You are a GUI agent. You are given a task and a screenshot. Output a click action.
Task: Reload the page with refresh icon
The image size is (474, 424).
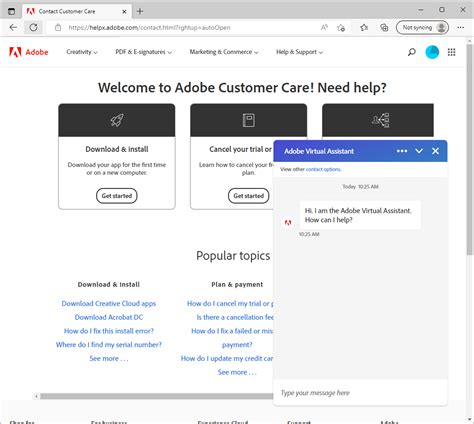[33, 28]
